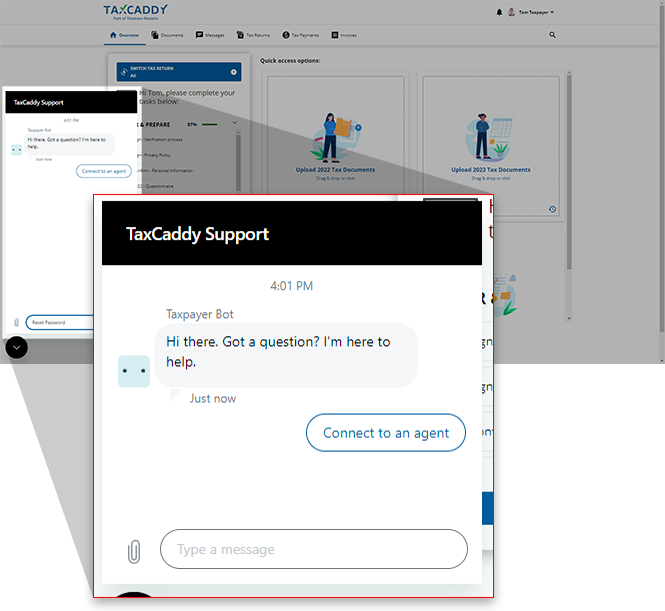Click Connect to an agent in enlarged view
Viewport: 665px width, 611px height.
click(386, 433)
